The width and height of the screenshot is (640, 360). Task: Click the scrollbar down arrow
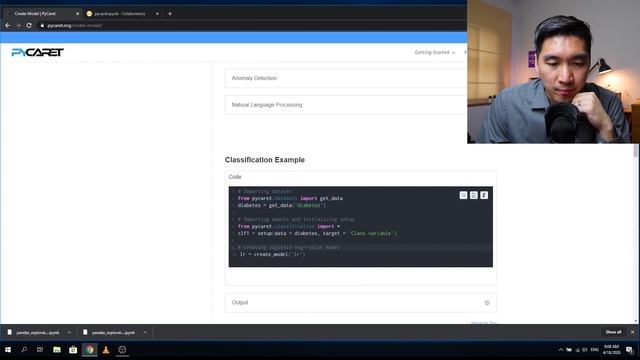pyautogui.click(x=636, y=322)
